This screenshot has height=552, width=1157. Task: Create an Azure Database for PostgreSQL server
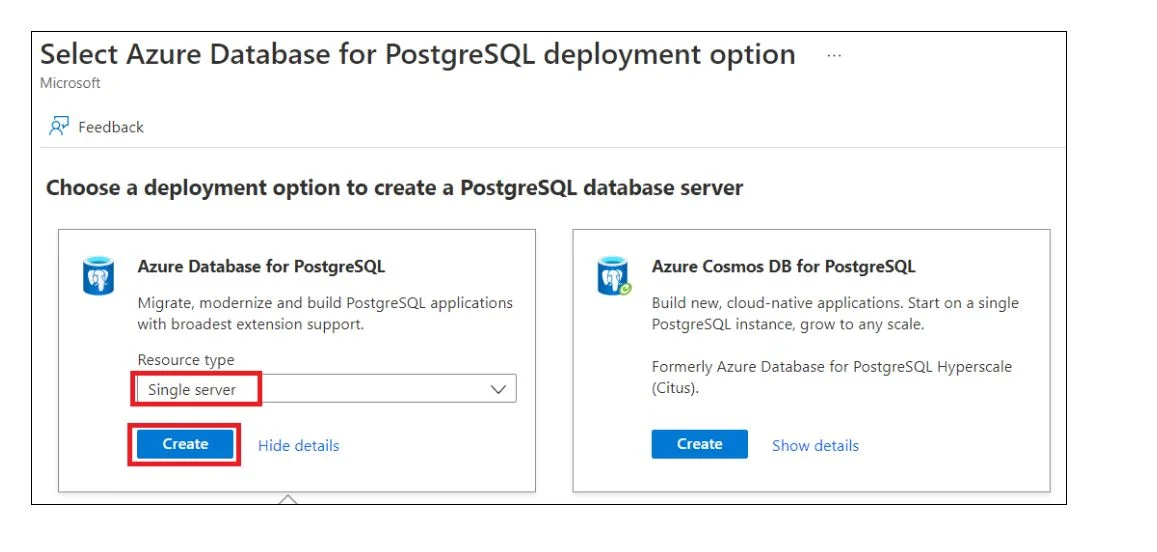tap(185, 444)
